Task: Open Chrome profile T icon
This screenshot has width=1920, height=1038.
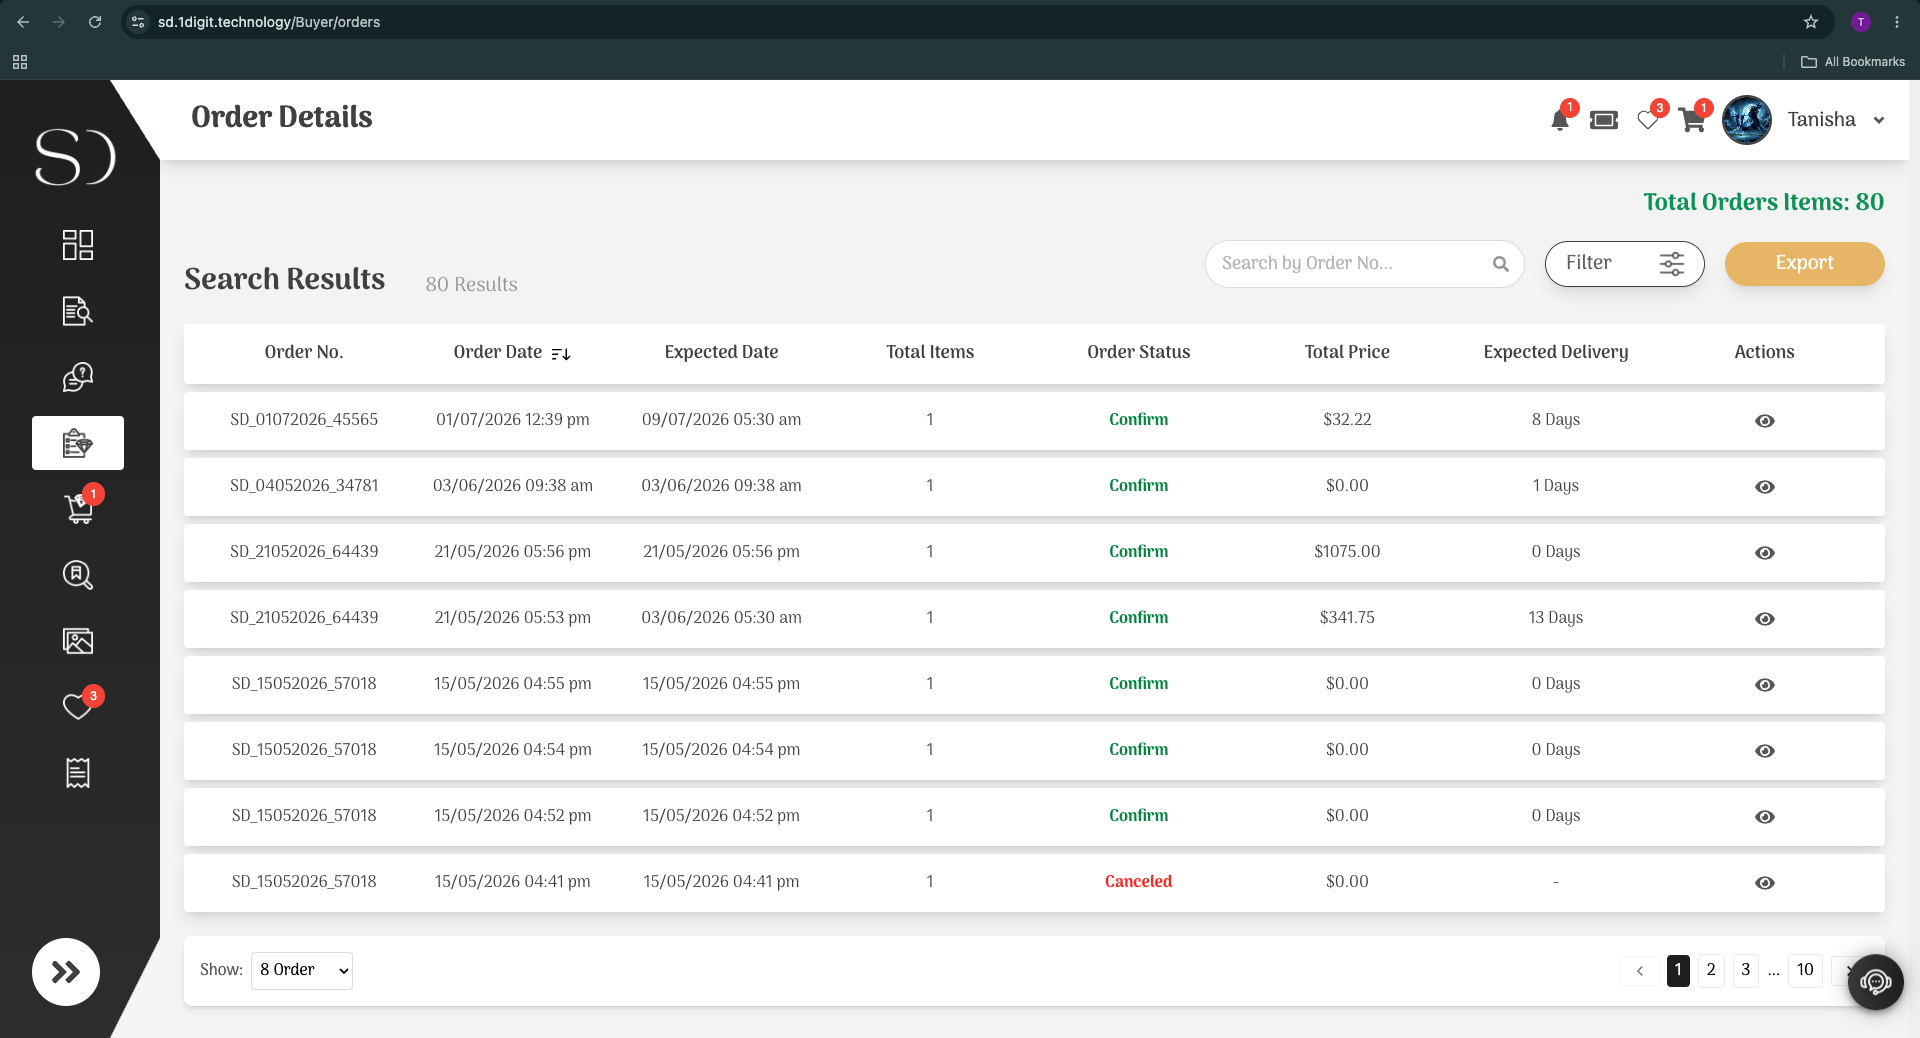Action: pyautogui.click(x=1861, y=22)
